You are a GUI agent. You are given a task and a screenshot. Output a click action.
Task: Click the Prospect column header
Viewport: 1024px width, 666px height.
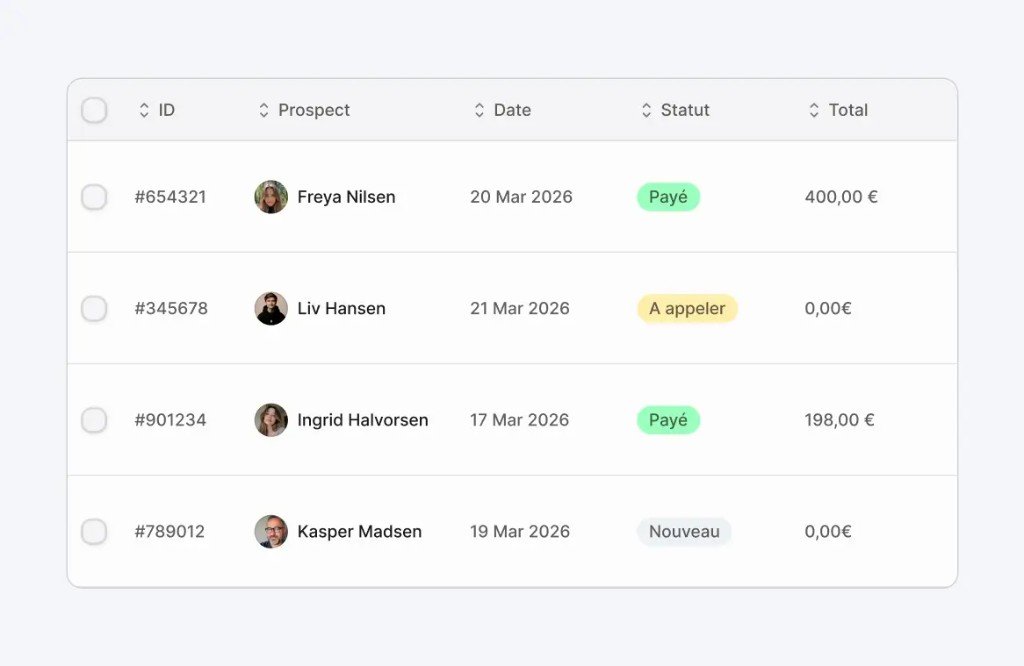pos(312,110)
